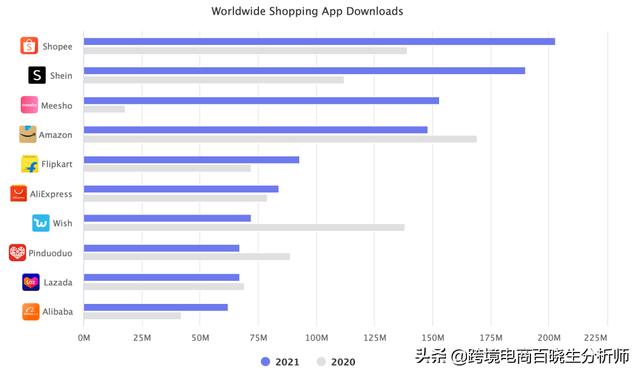Click the Shopee label text
This screenshot has width=640, height=375.
coord(57,47)
